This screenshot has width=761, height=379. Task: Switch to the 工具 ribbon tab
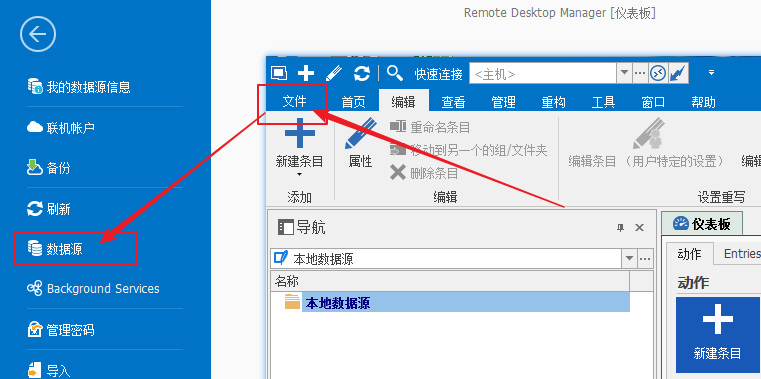point(604,102)
